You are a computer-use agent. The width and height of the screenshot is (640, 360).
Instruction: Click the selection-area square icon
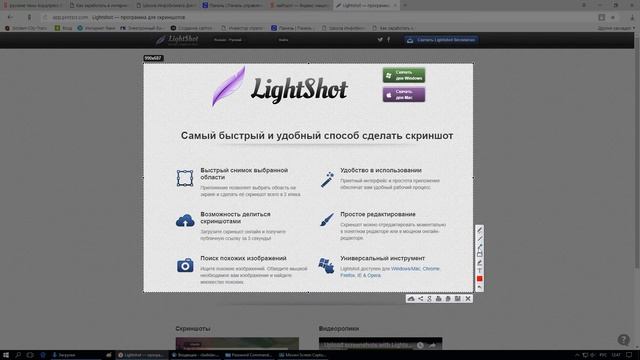[x=185, y=178]
